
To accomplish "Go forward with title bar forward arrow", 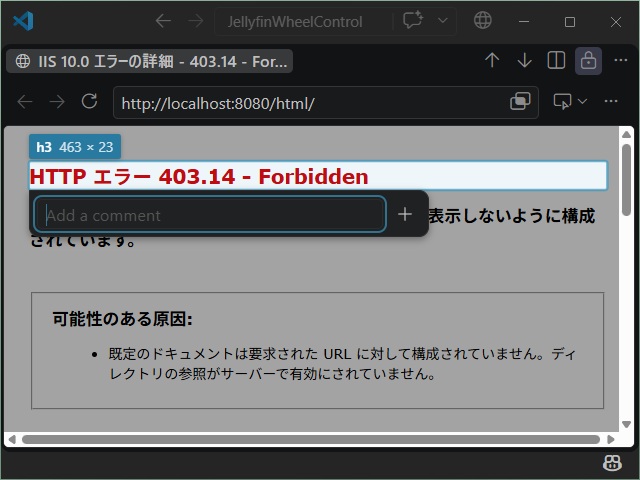I will tap(196, 21).
